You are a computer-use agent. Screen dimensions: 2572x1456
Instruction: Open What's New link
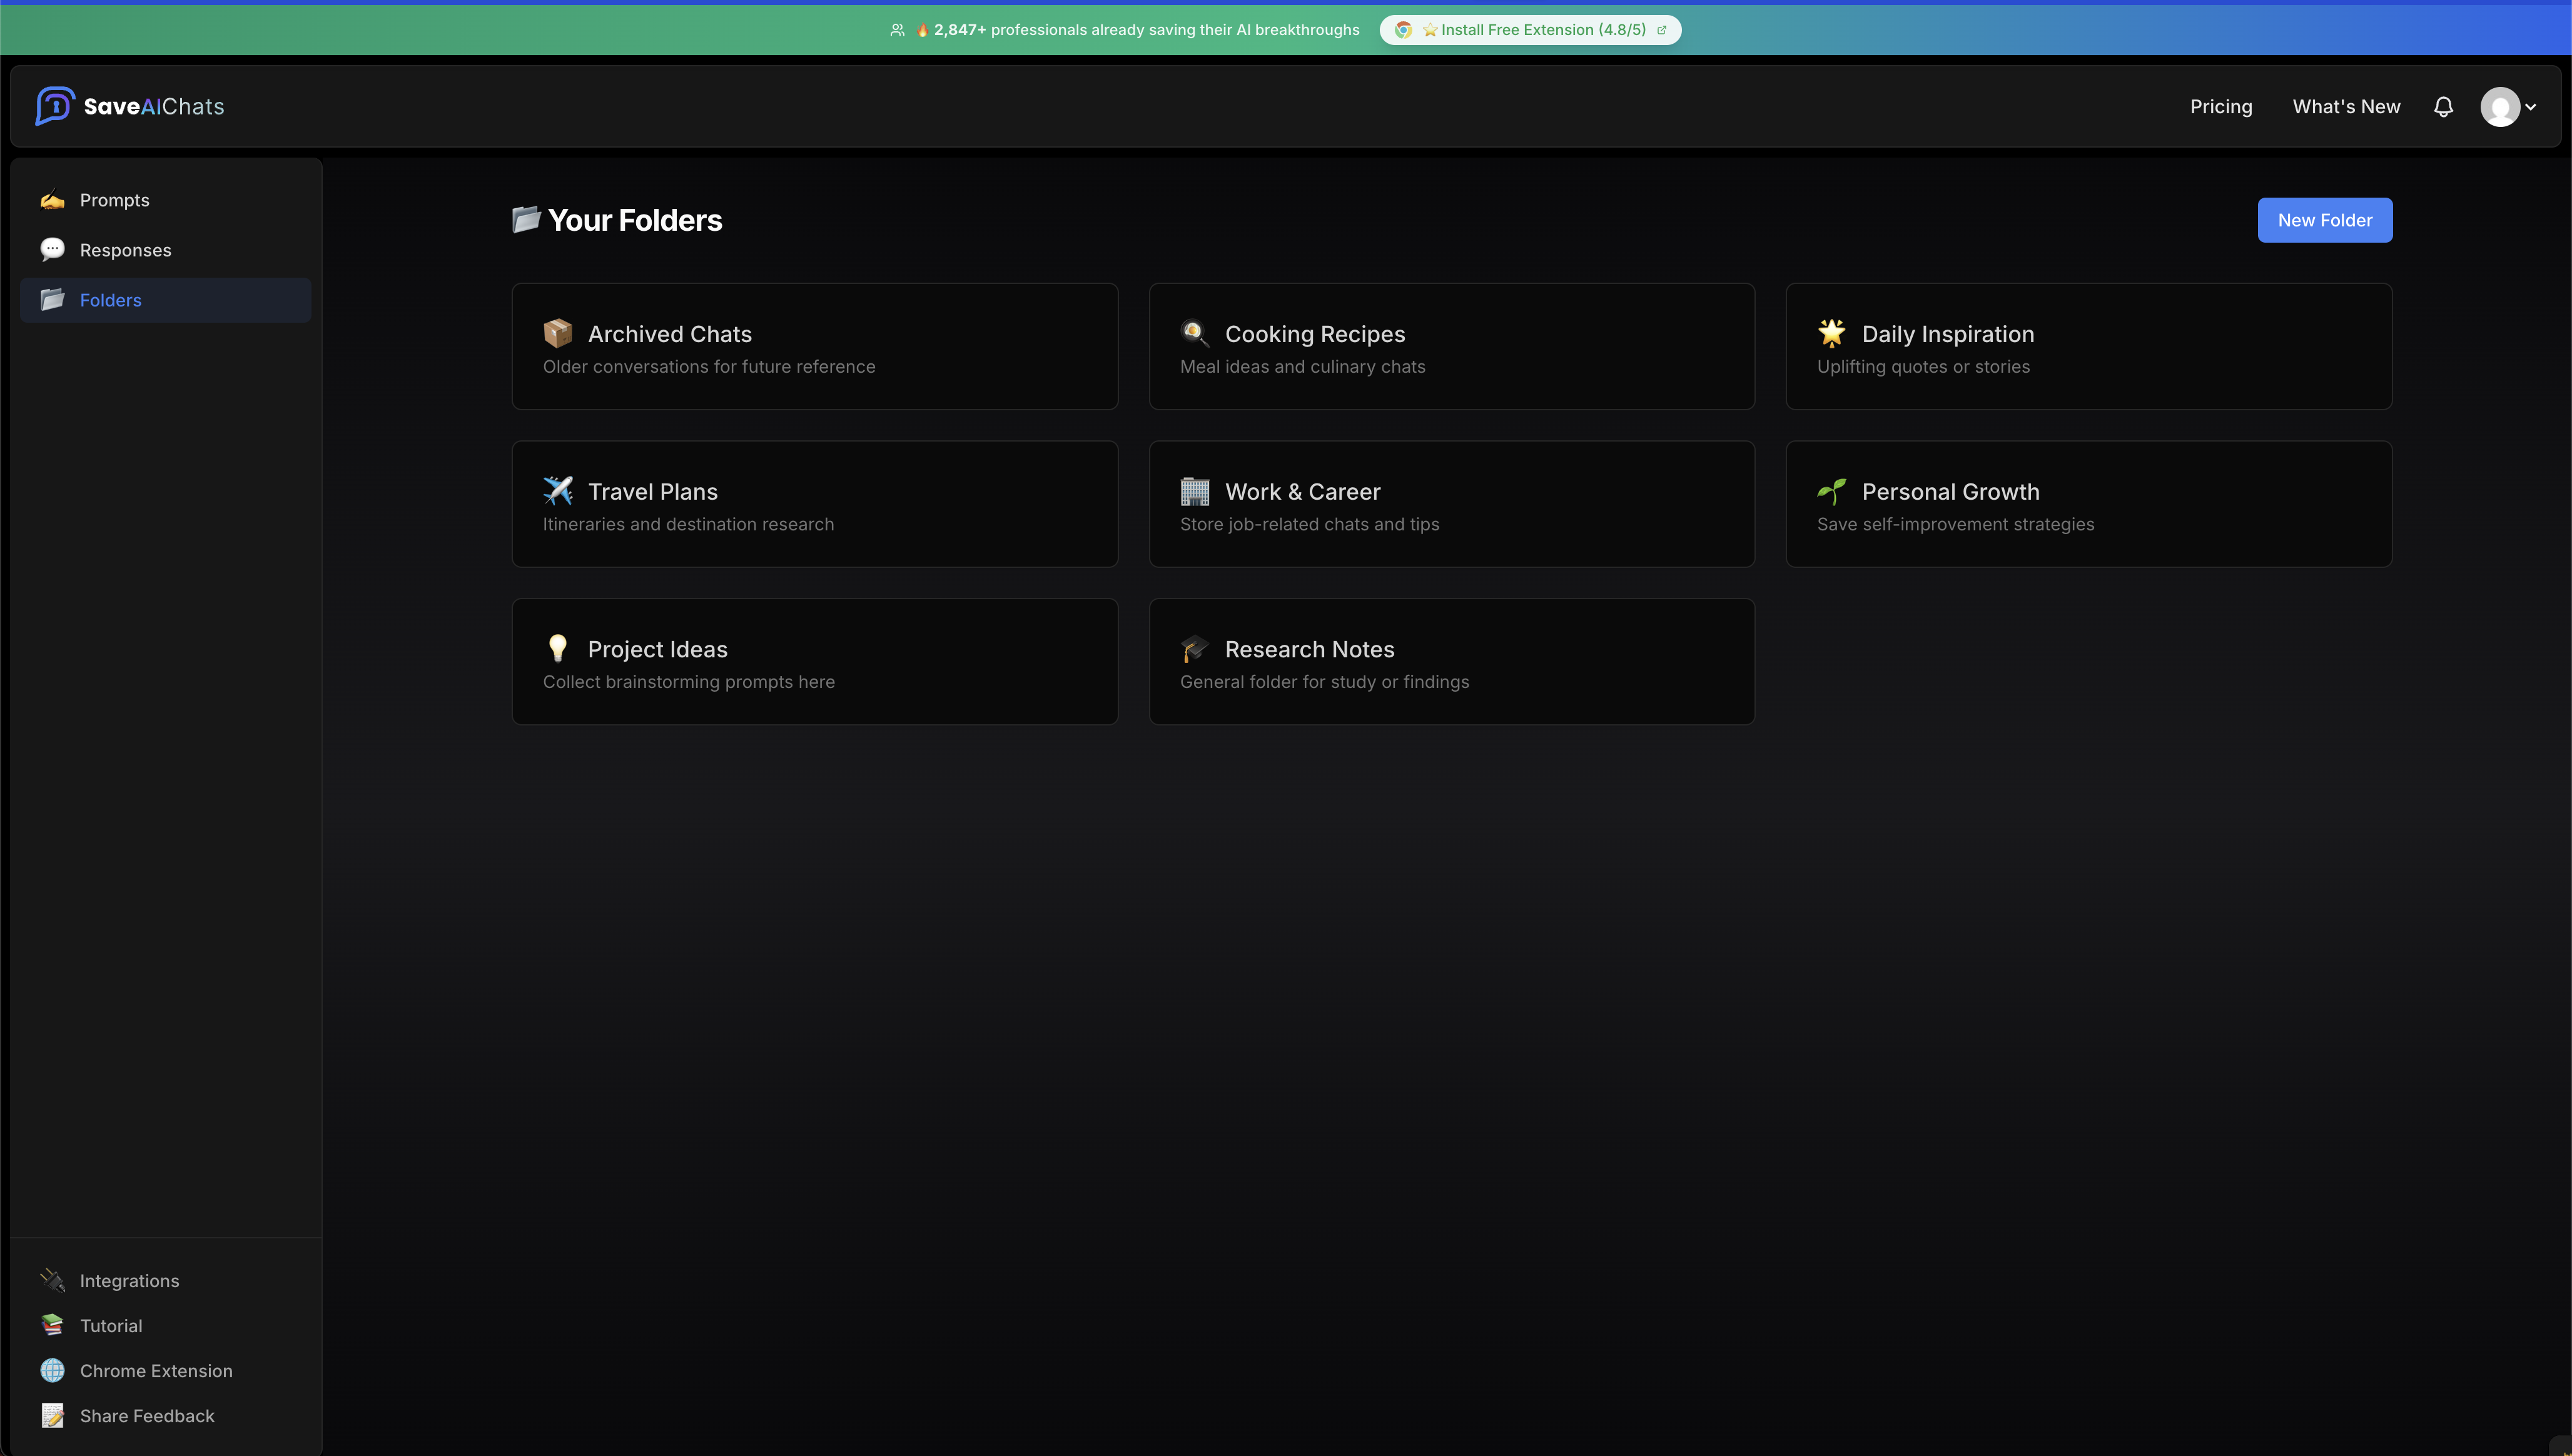[x=2346, y=107]
